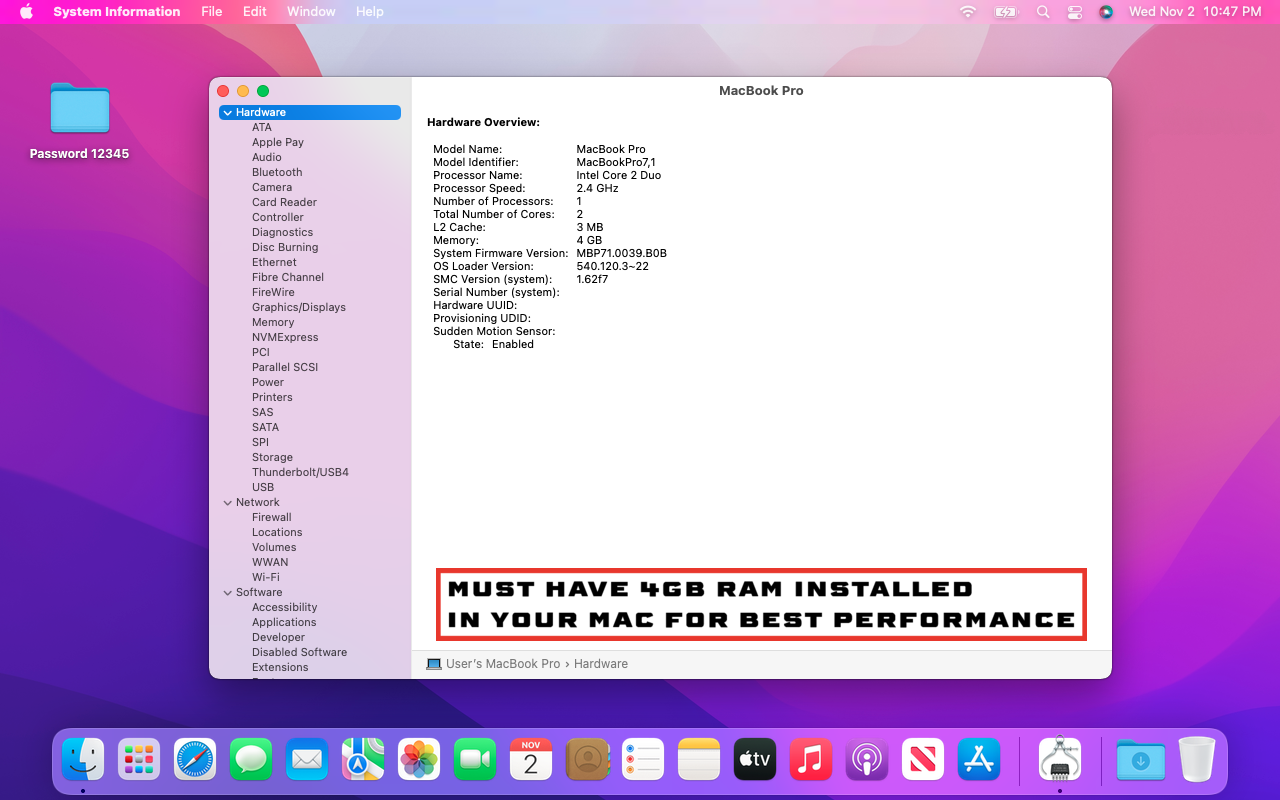The image size is (1280, 800).
Task: Open Messages app in Dock
Action: point(251,759)
